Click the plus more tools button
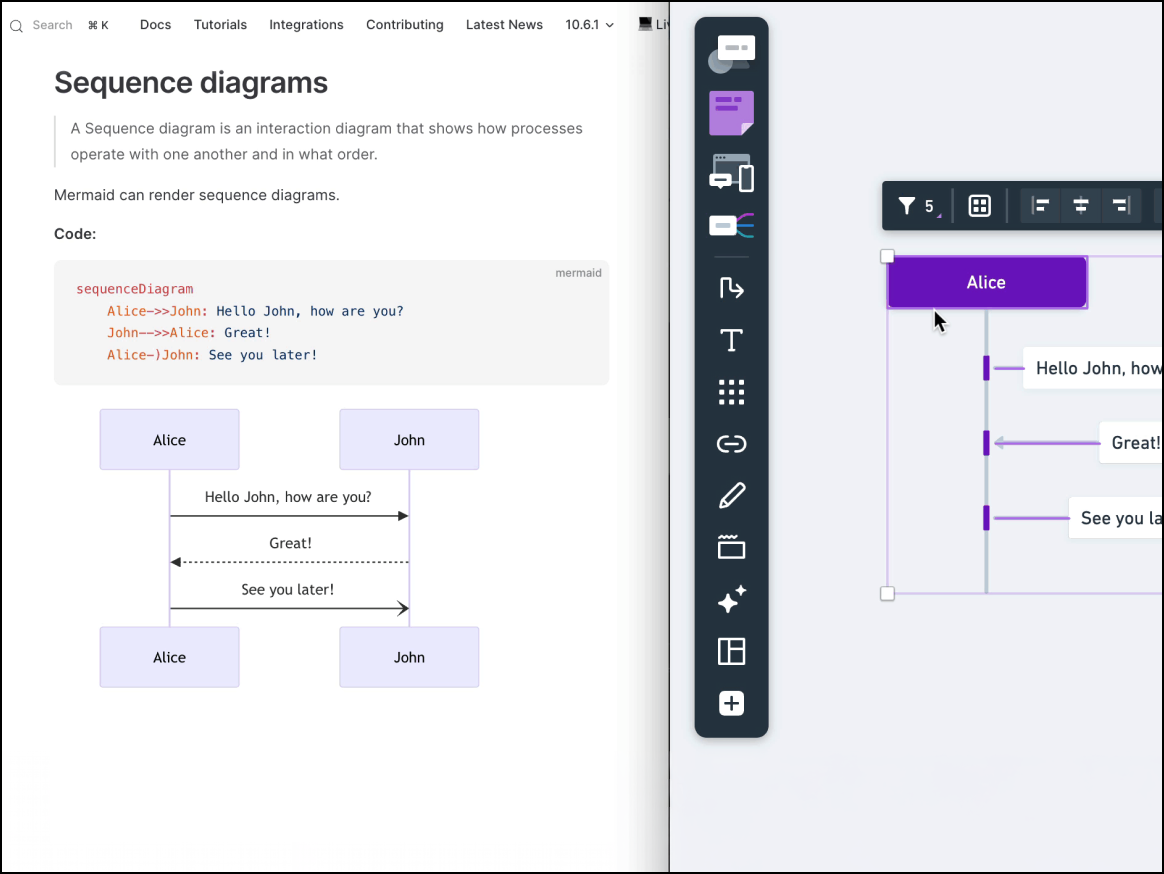The height and width of the screenshot is (874, 1164). [x=731, y=703]
